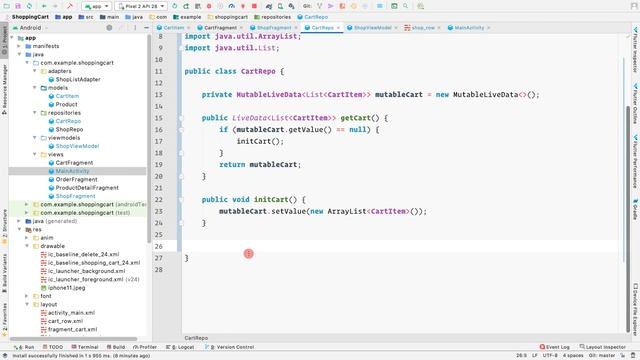
Task: Click the Search Everywhere magnifier icon
Action: coord(405,6)
